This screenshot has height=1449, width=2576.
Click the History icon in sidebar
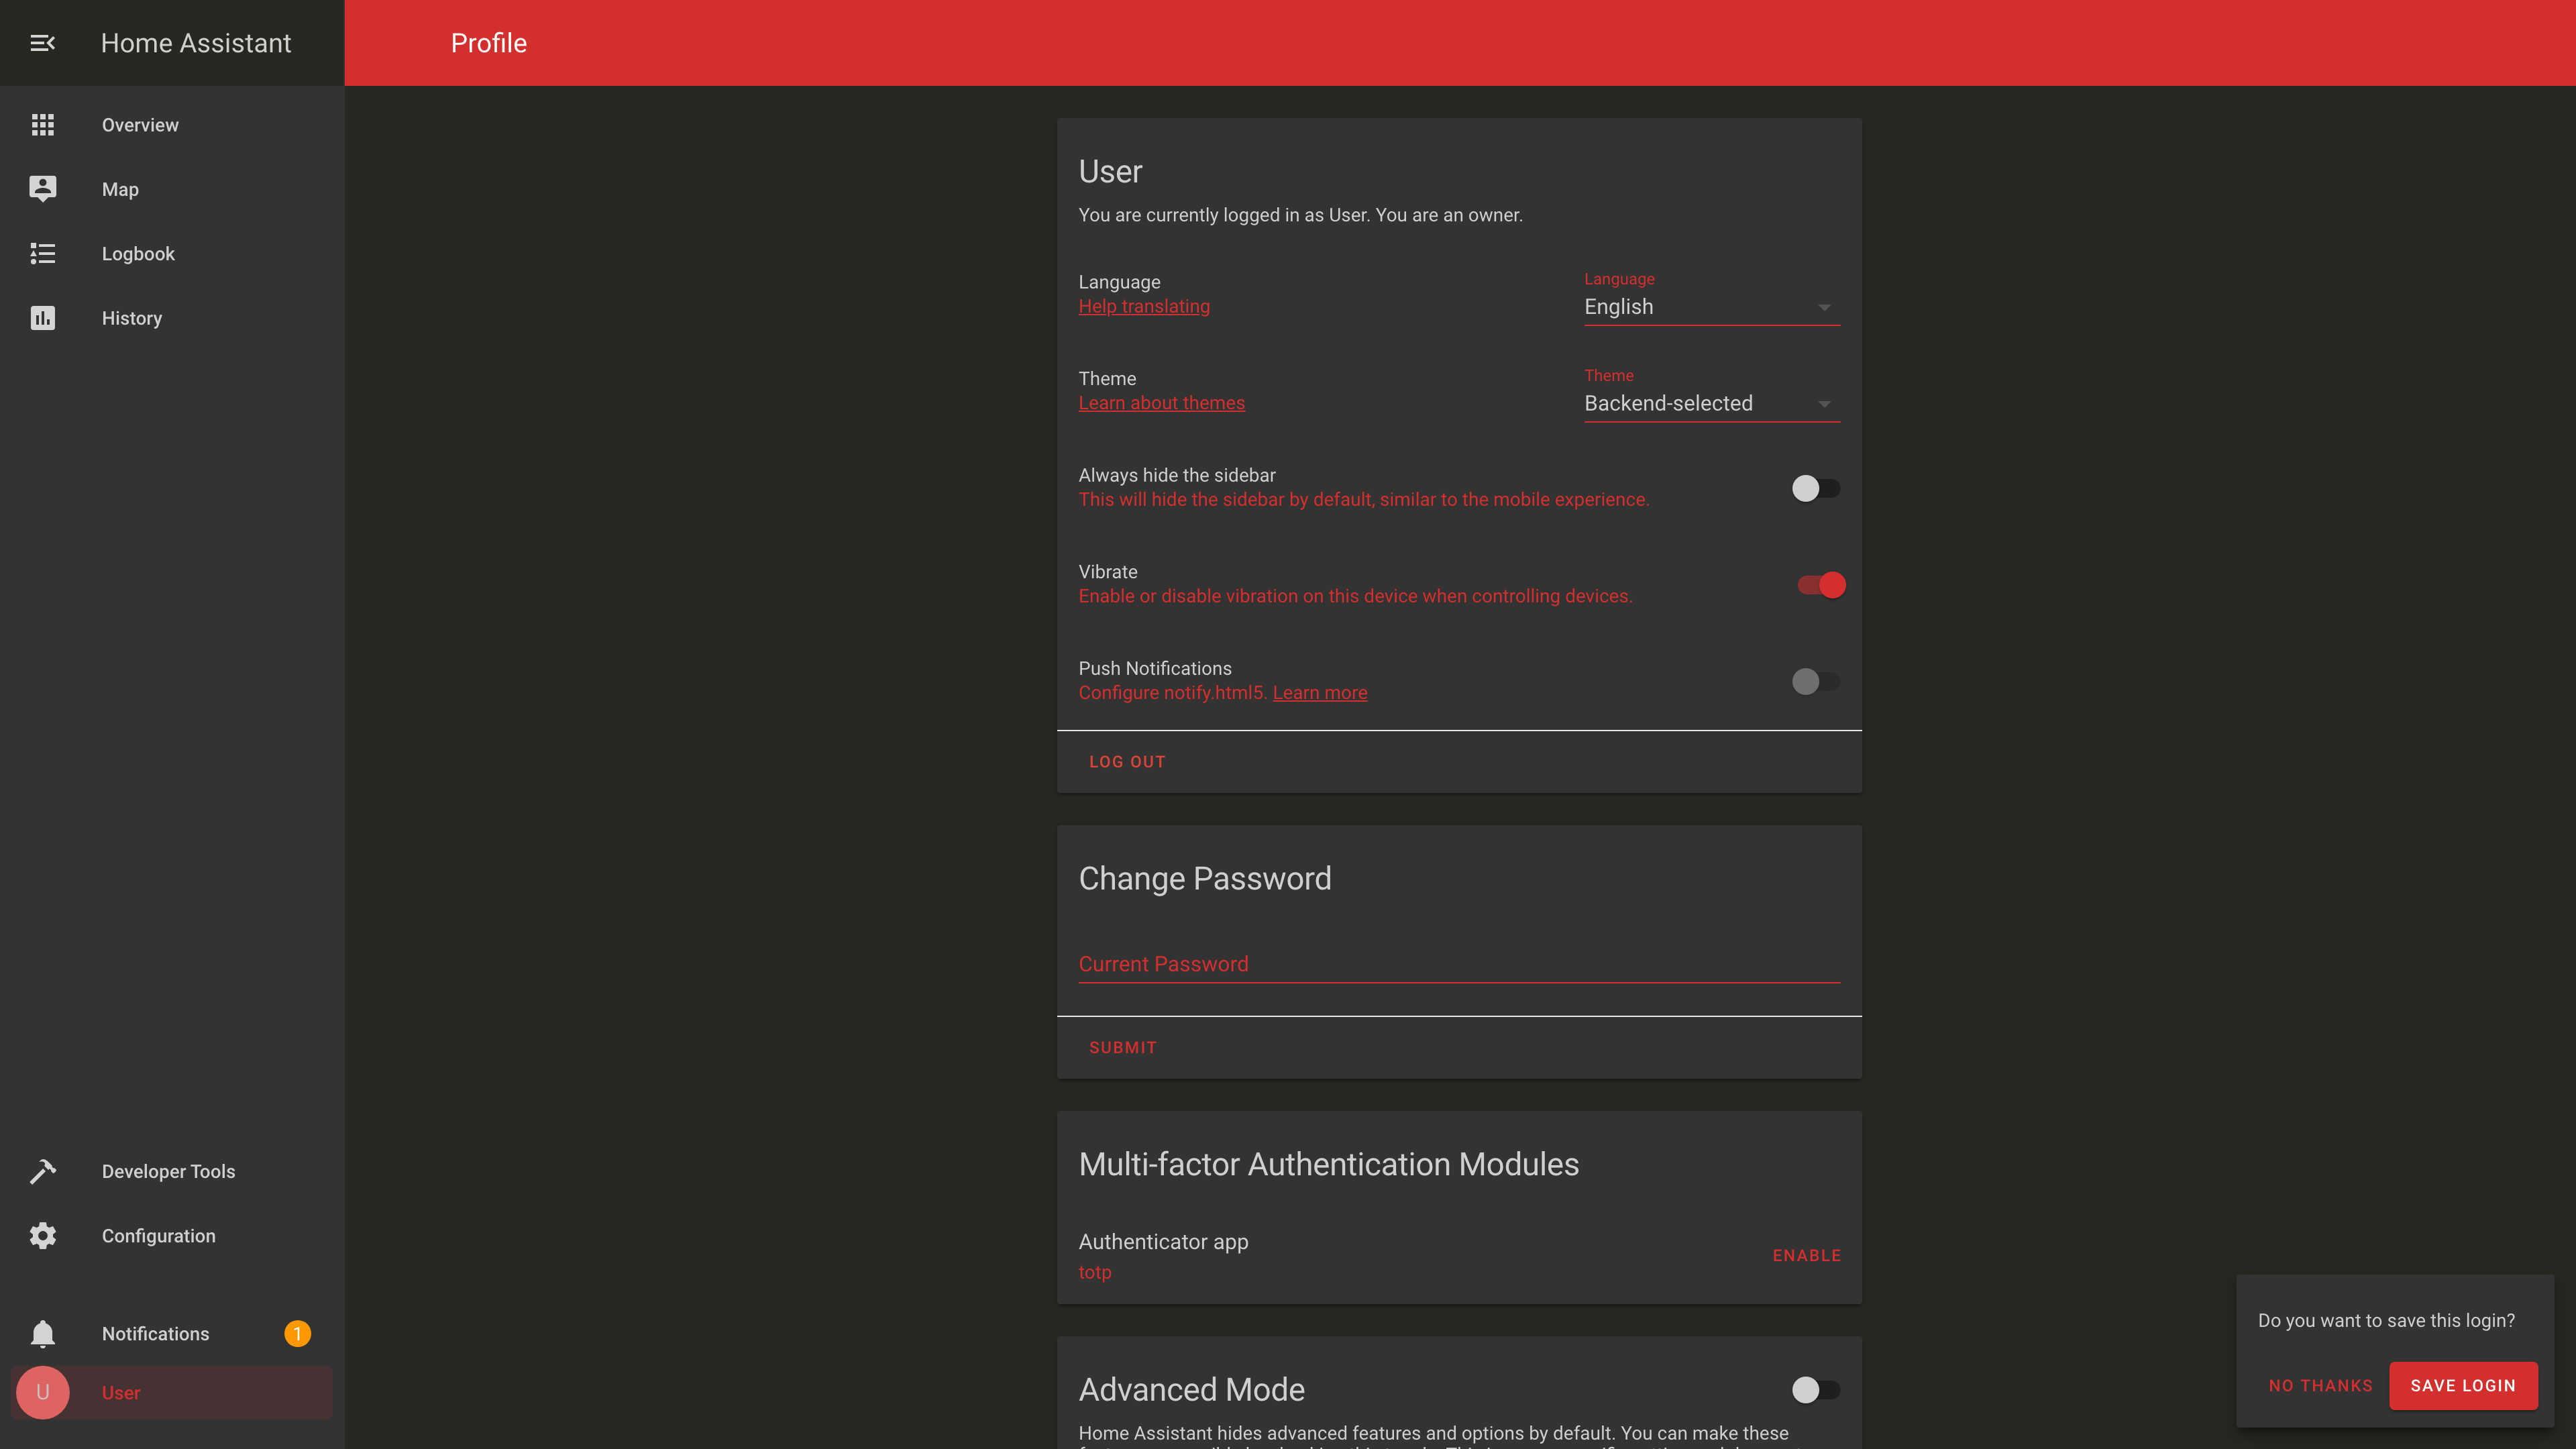point(42,317)
